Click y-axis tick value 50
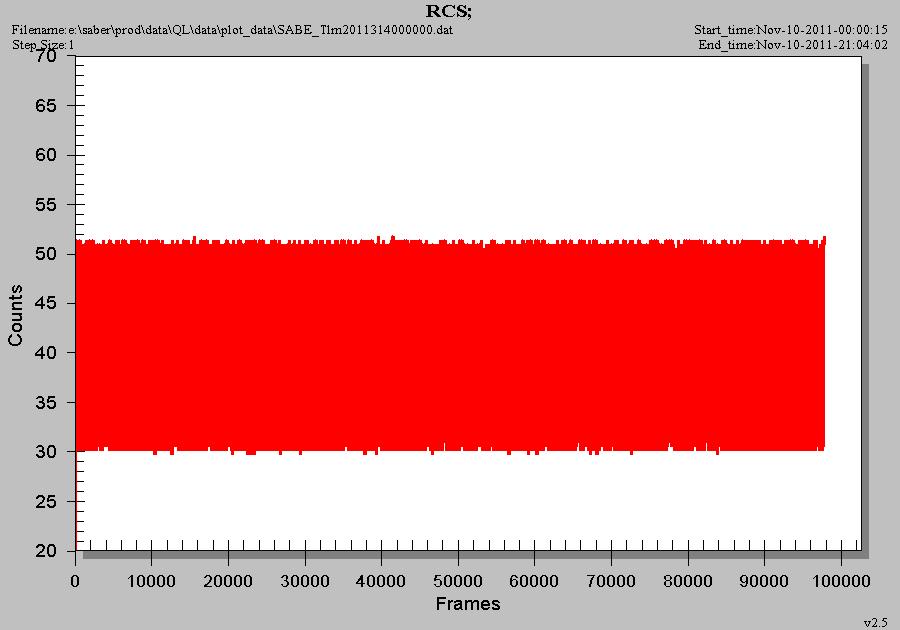This screenshot has height=630, width=900. (x=46, y=254)
